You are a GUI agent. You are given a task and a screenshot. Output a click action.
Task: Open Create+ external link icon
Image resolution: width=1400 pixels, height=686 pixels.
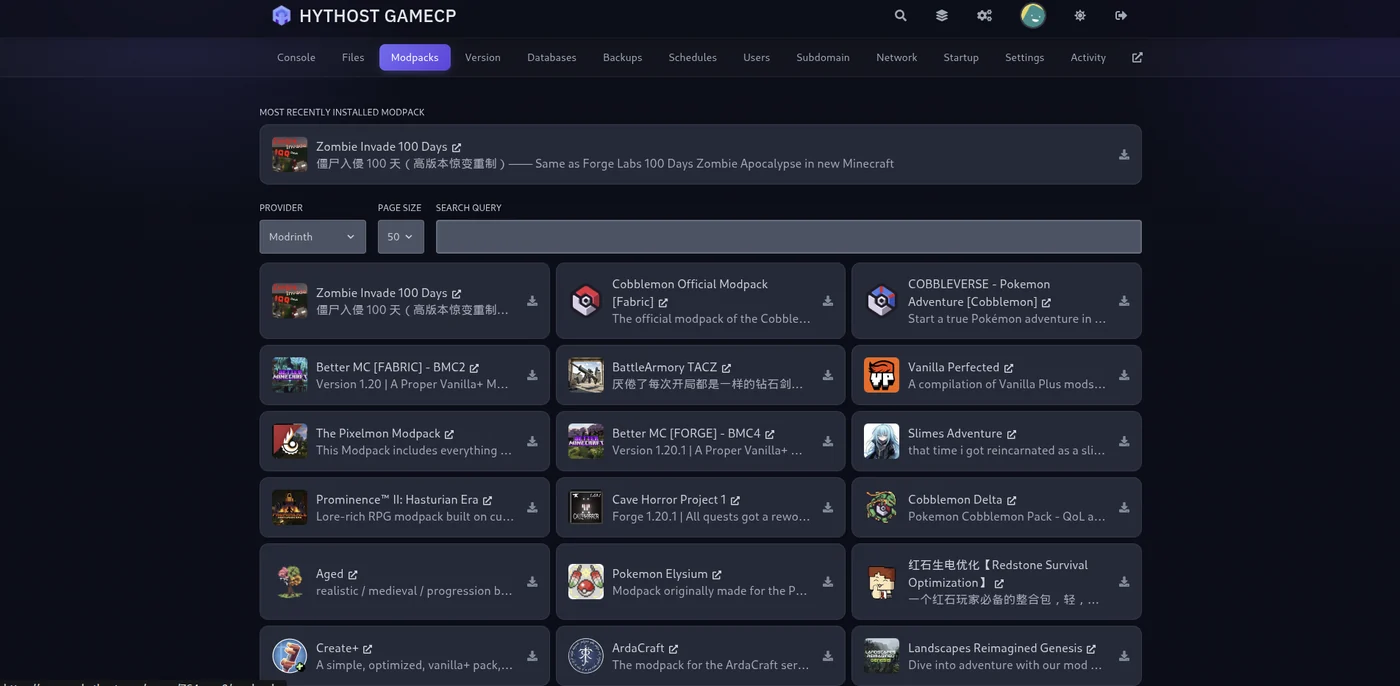point(368,649)
